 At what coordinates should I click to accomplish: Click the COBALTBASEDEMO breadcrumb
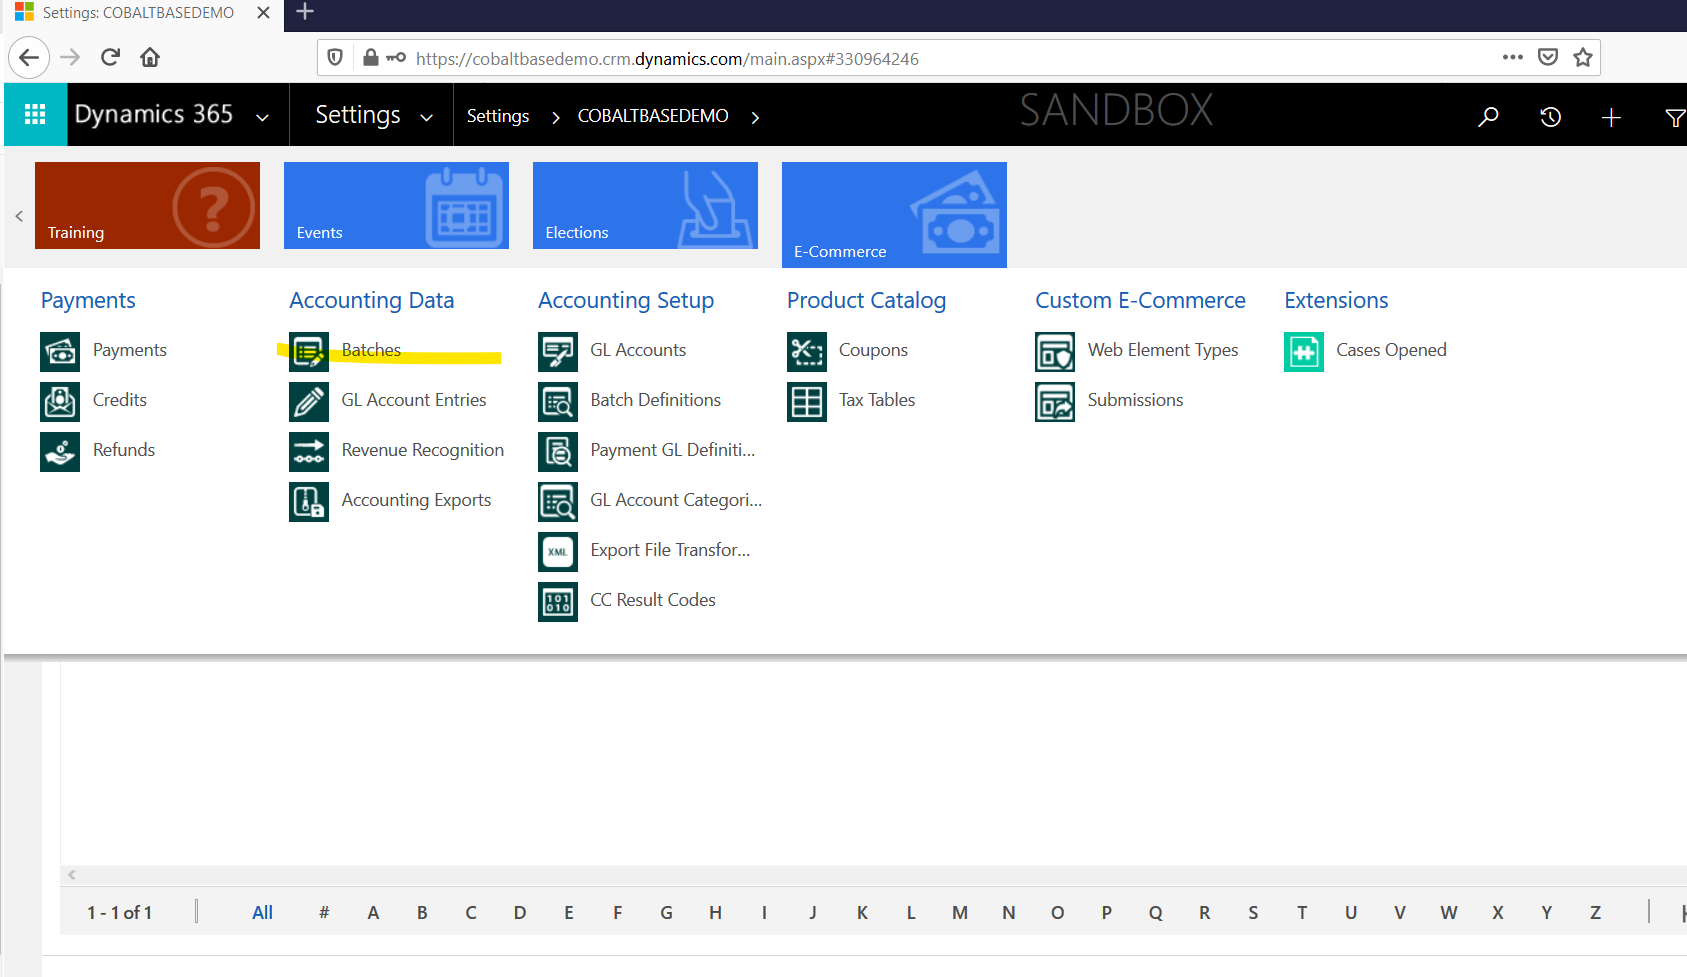pyautogui.click(x=653, y=116)
